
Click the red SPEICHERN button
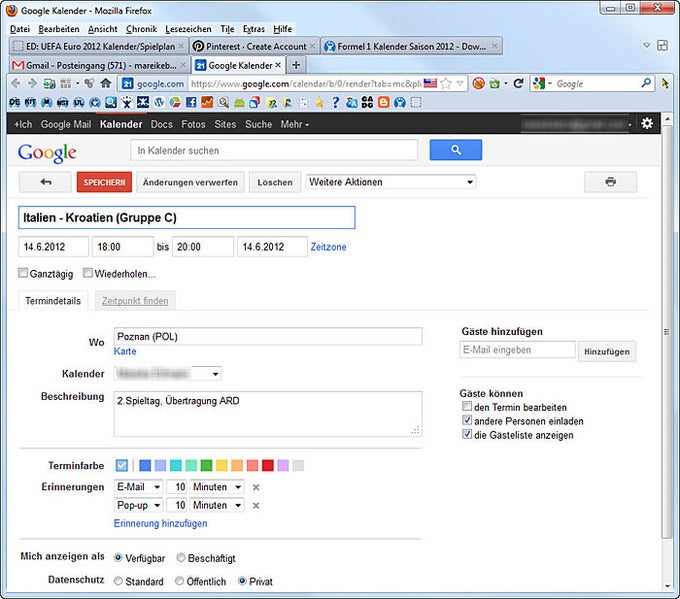[104, 182]
